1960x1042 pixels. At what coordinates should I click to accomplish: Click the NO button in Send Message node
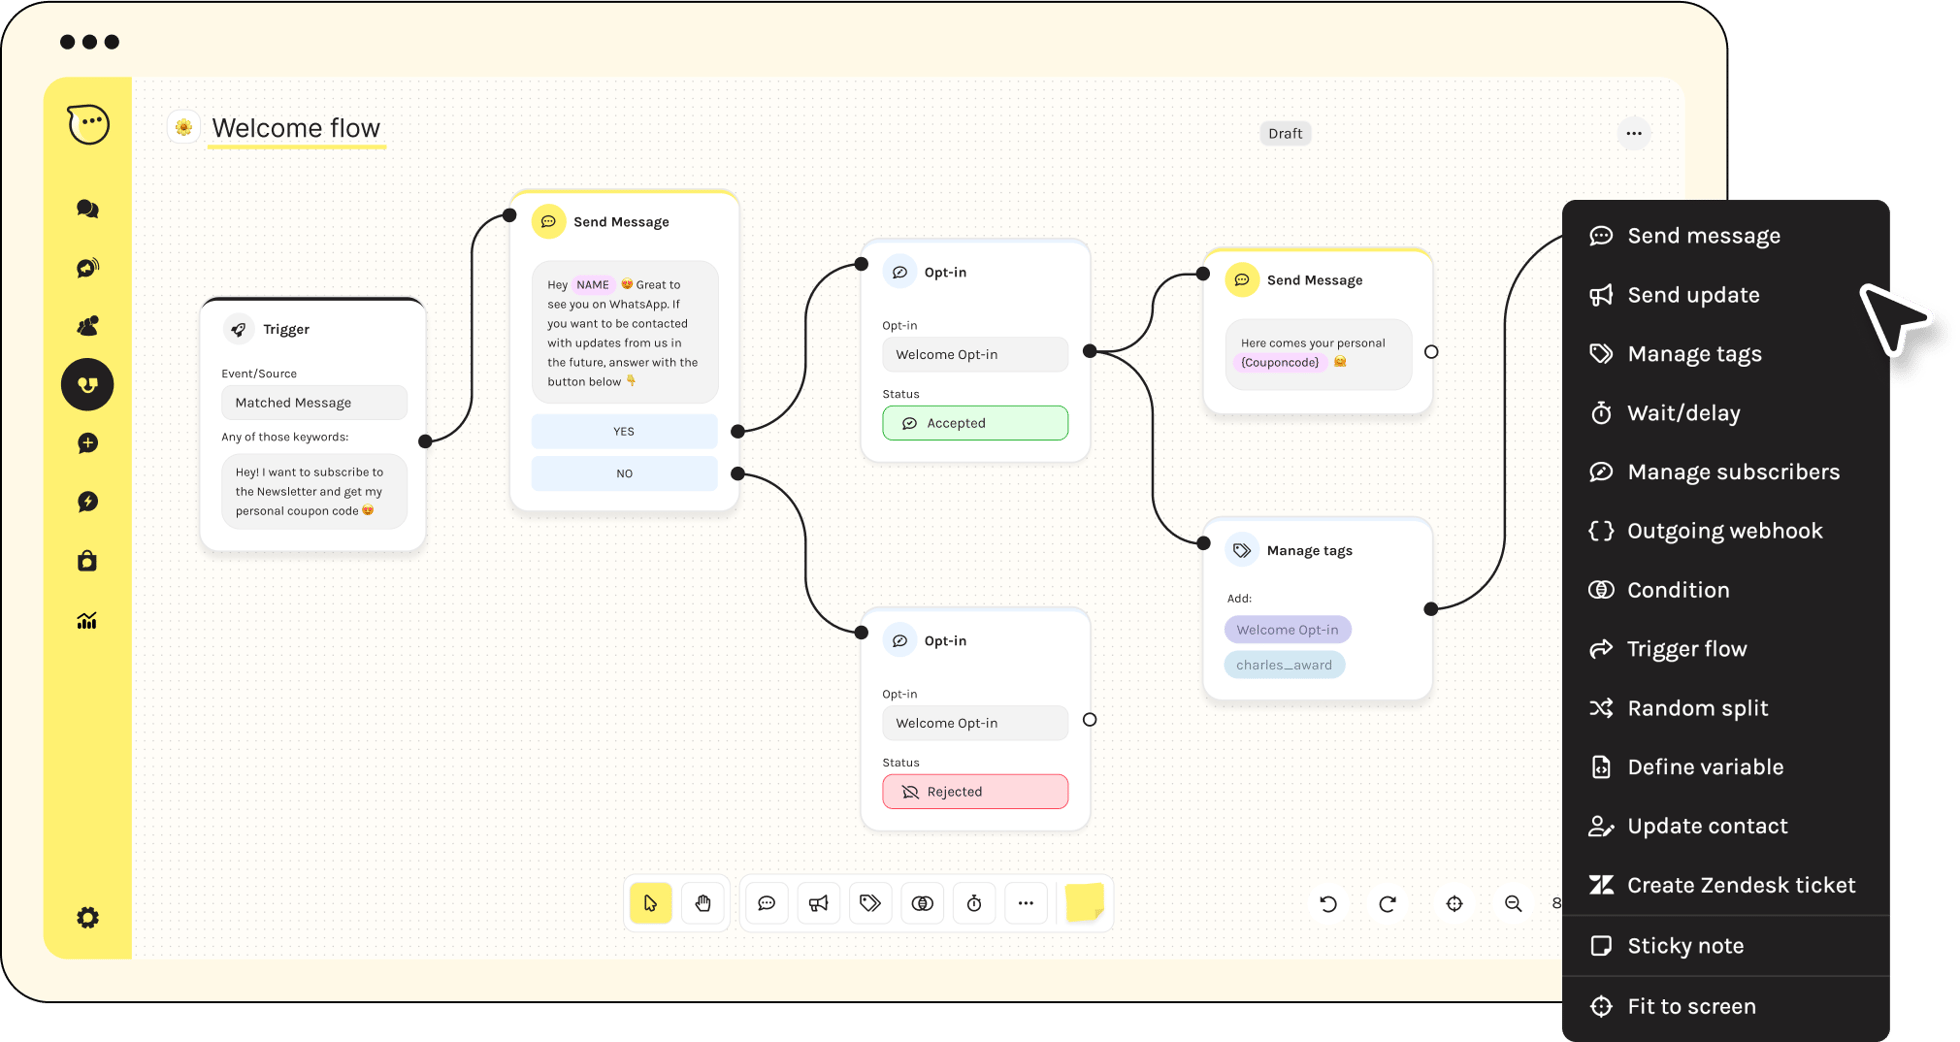click(x=624, y=473)
